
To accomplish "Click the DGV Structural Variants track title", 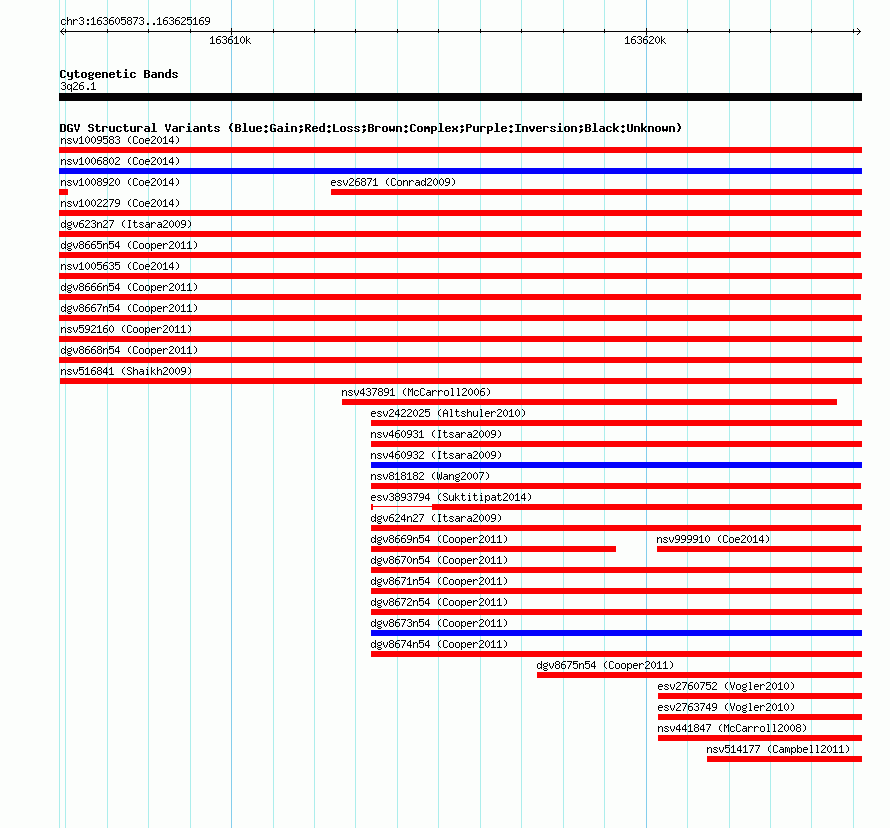I will (x=370, y=128).
